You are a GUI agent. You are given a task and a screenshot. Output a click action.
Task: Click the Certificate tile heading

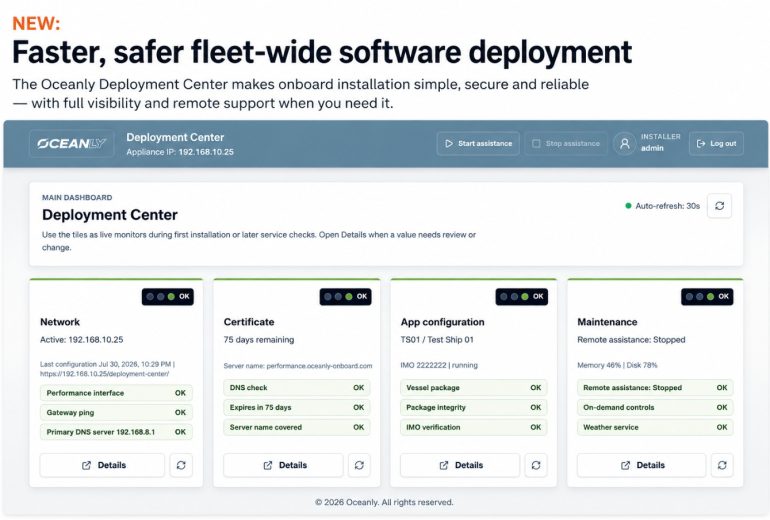point(249,322)
